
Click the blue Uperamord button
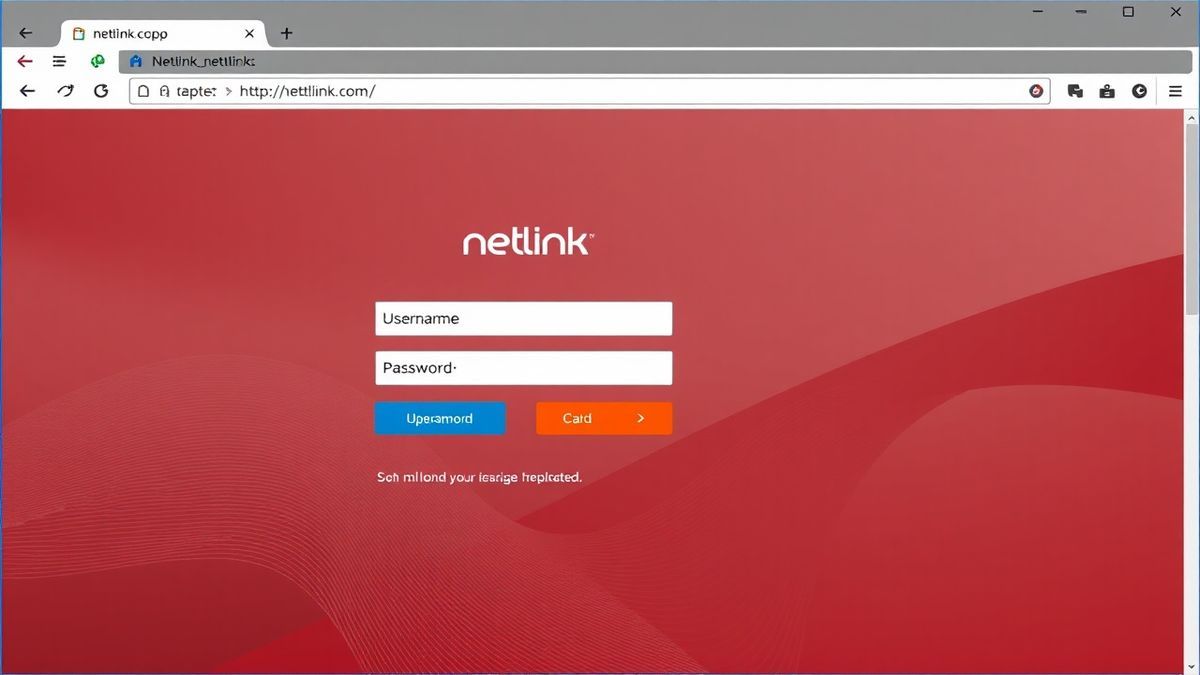[440, 418]
